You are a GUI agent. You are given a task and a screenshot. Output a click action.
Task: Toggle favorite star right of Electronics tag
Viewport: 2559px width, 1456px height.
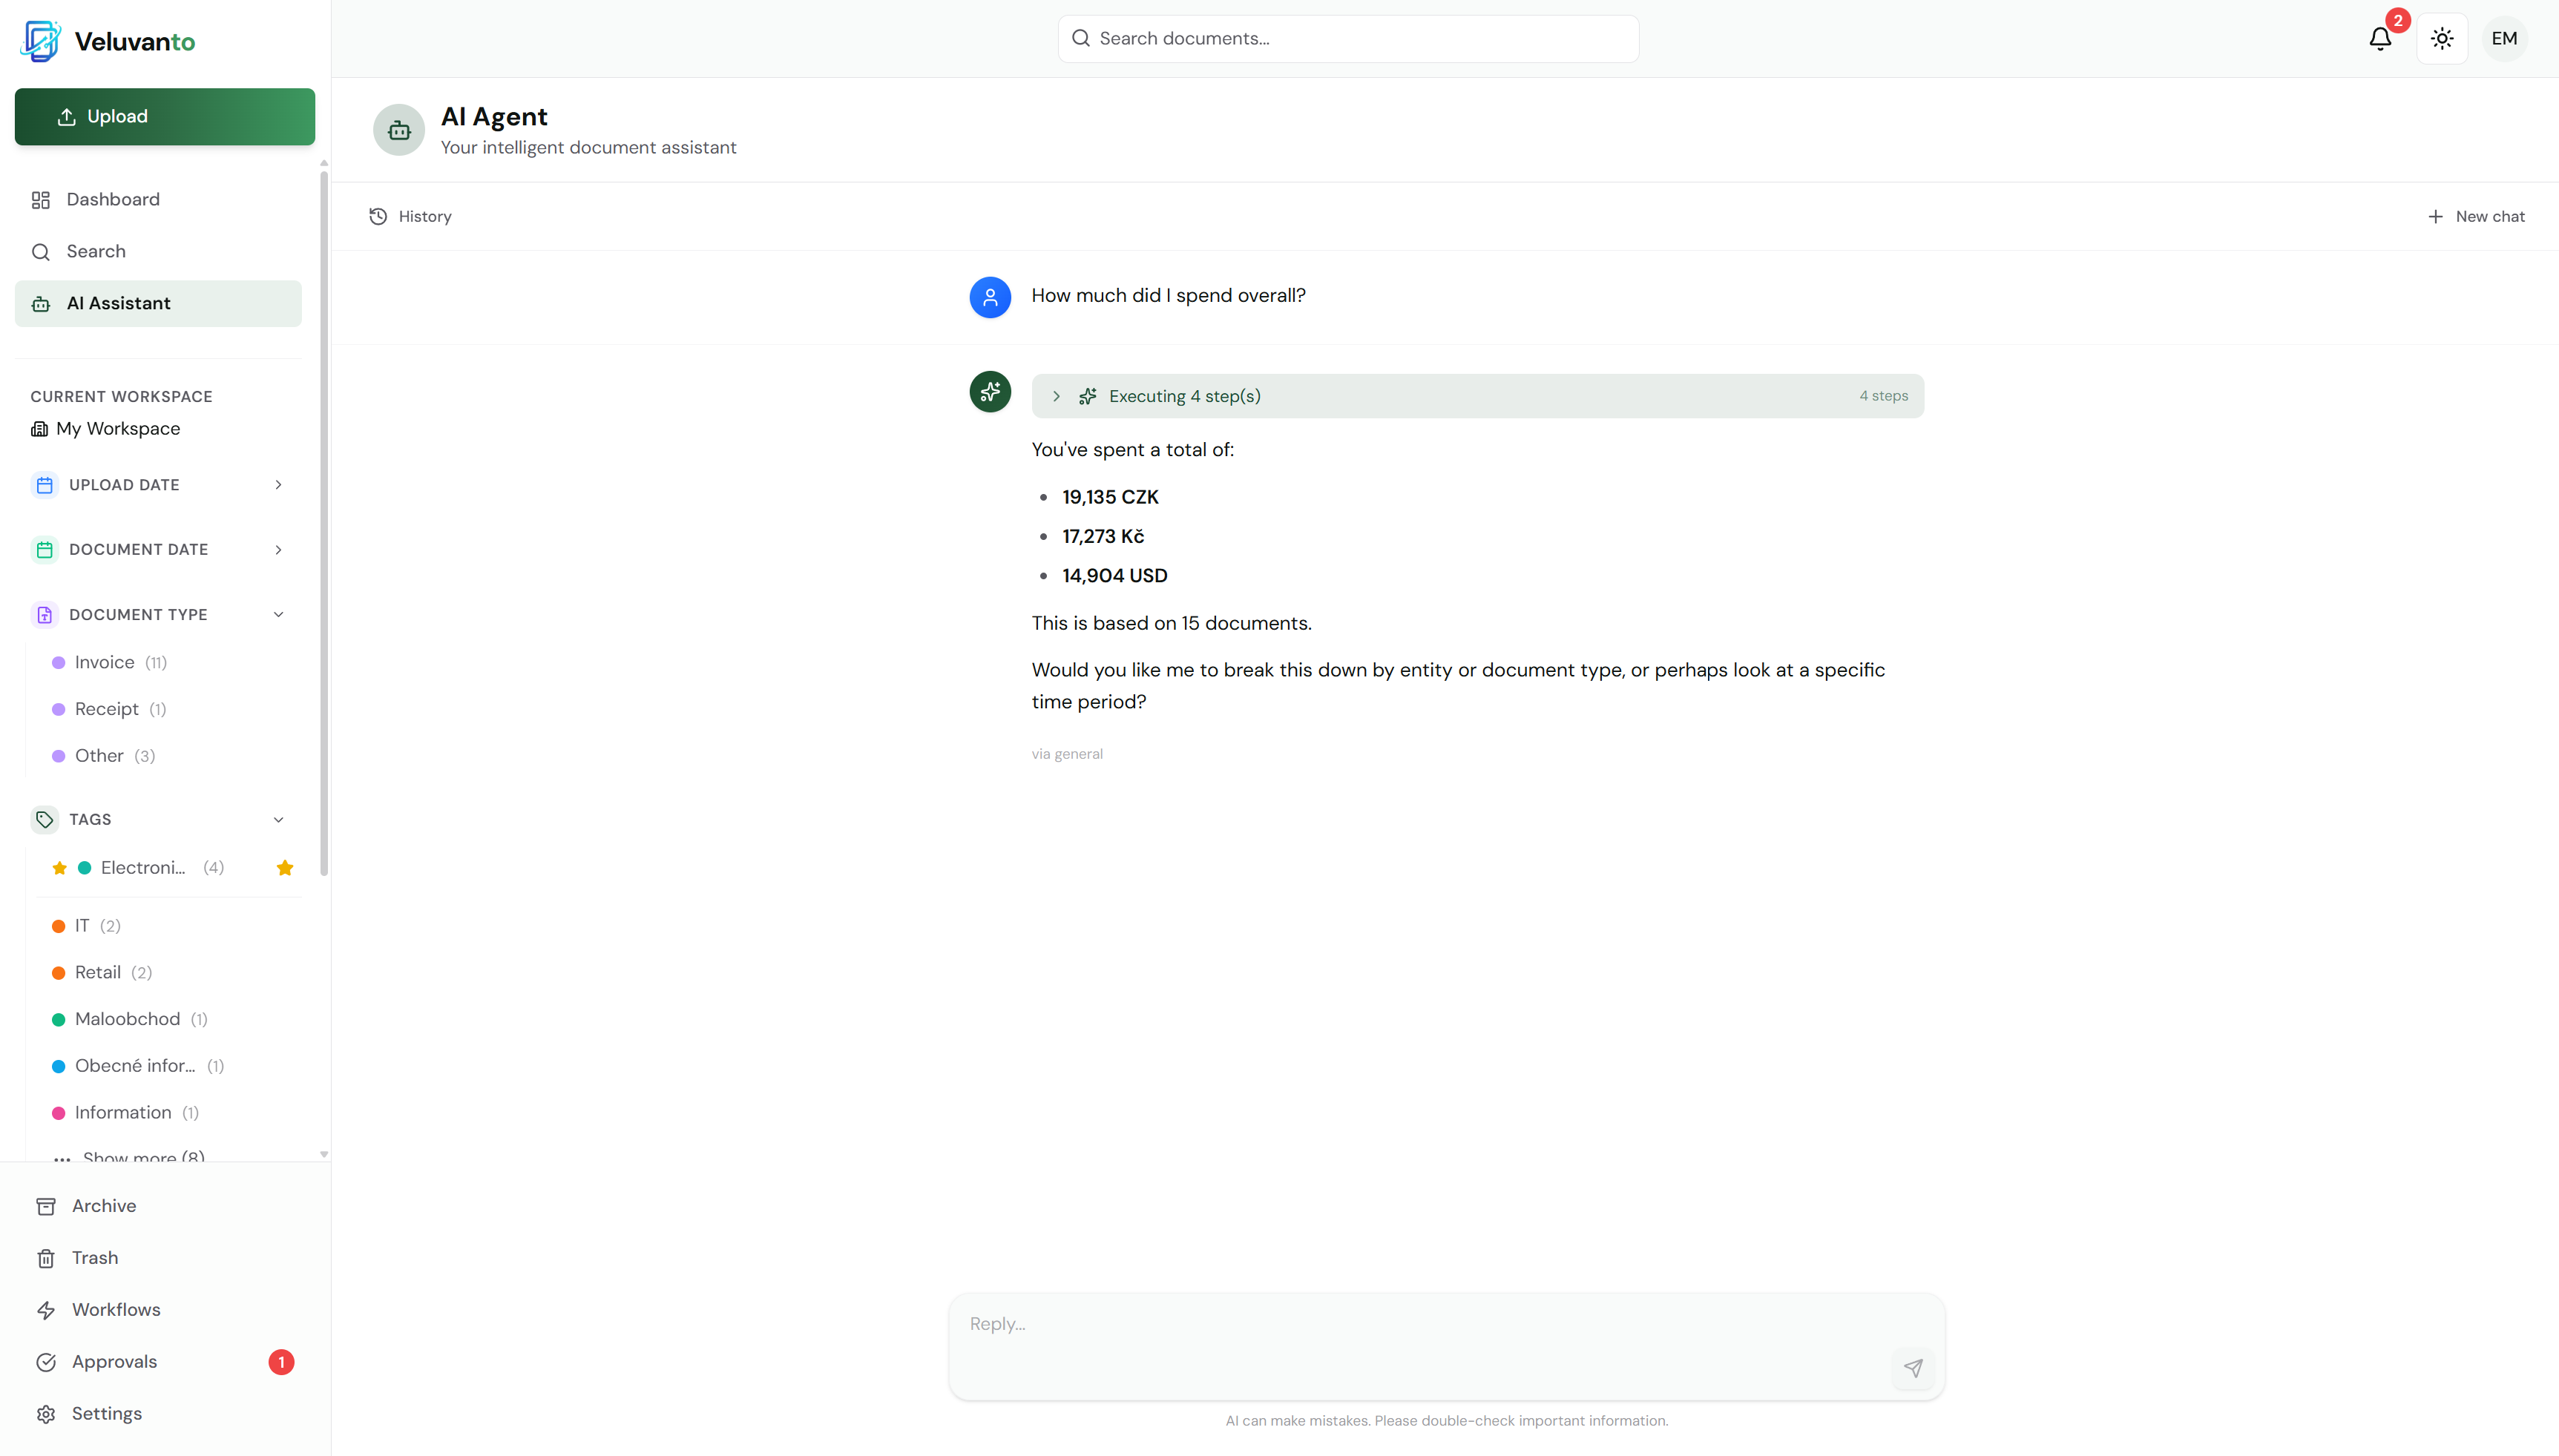click(285, 868)
